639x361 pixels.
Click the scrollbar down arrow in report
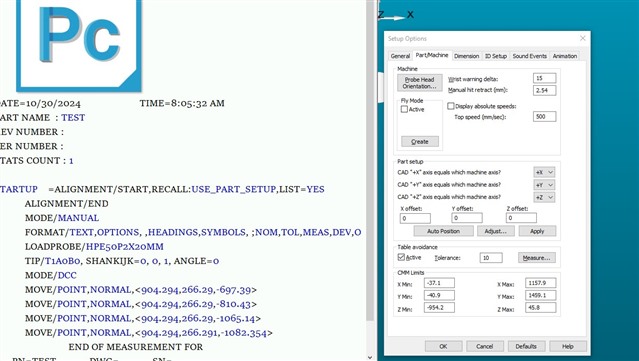[x=370, y=357]
